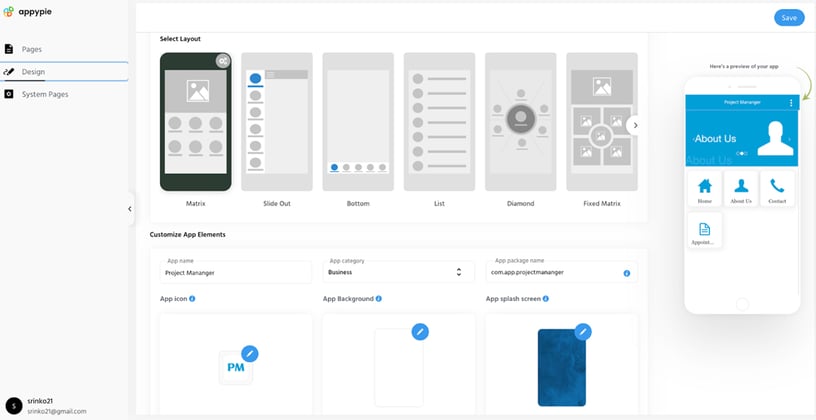Open the three-dot menu in app preview

(x=791, y=103)
